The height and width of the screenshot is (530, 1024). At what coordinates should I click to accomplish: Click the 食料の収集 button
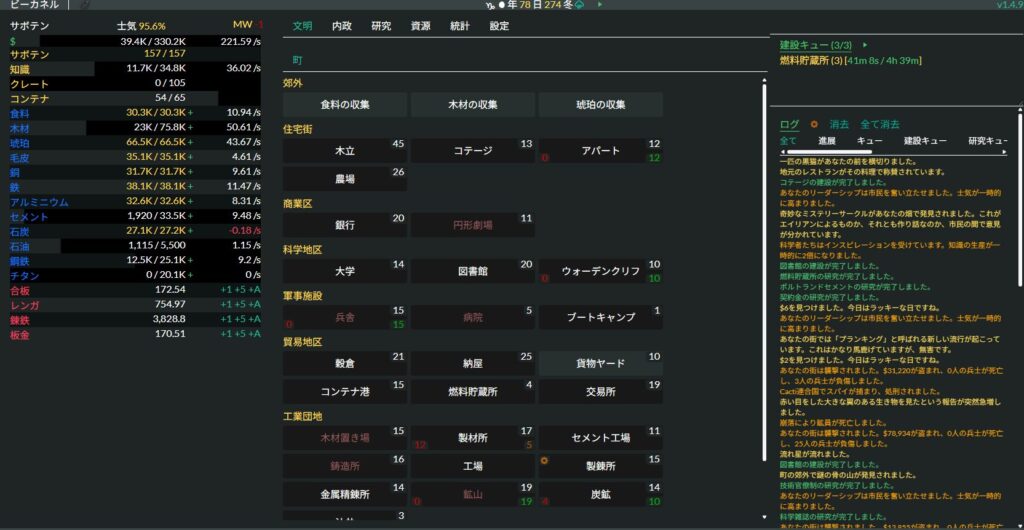click(x=345, y=105)
